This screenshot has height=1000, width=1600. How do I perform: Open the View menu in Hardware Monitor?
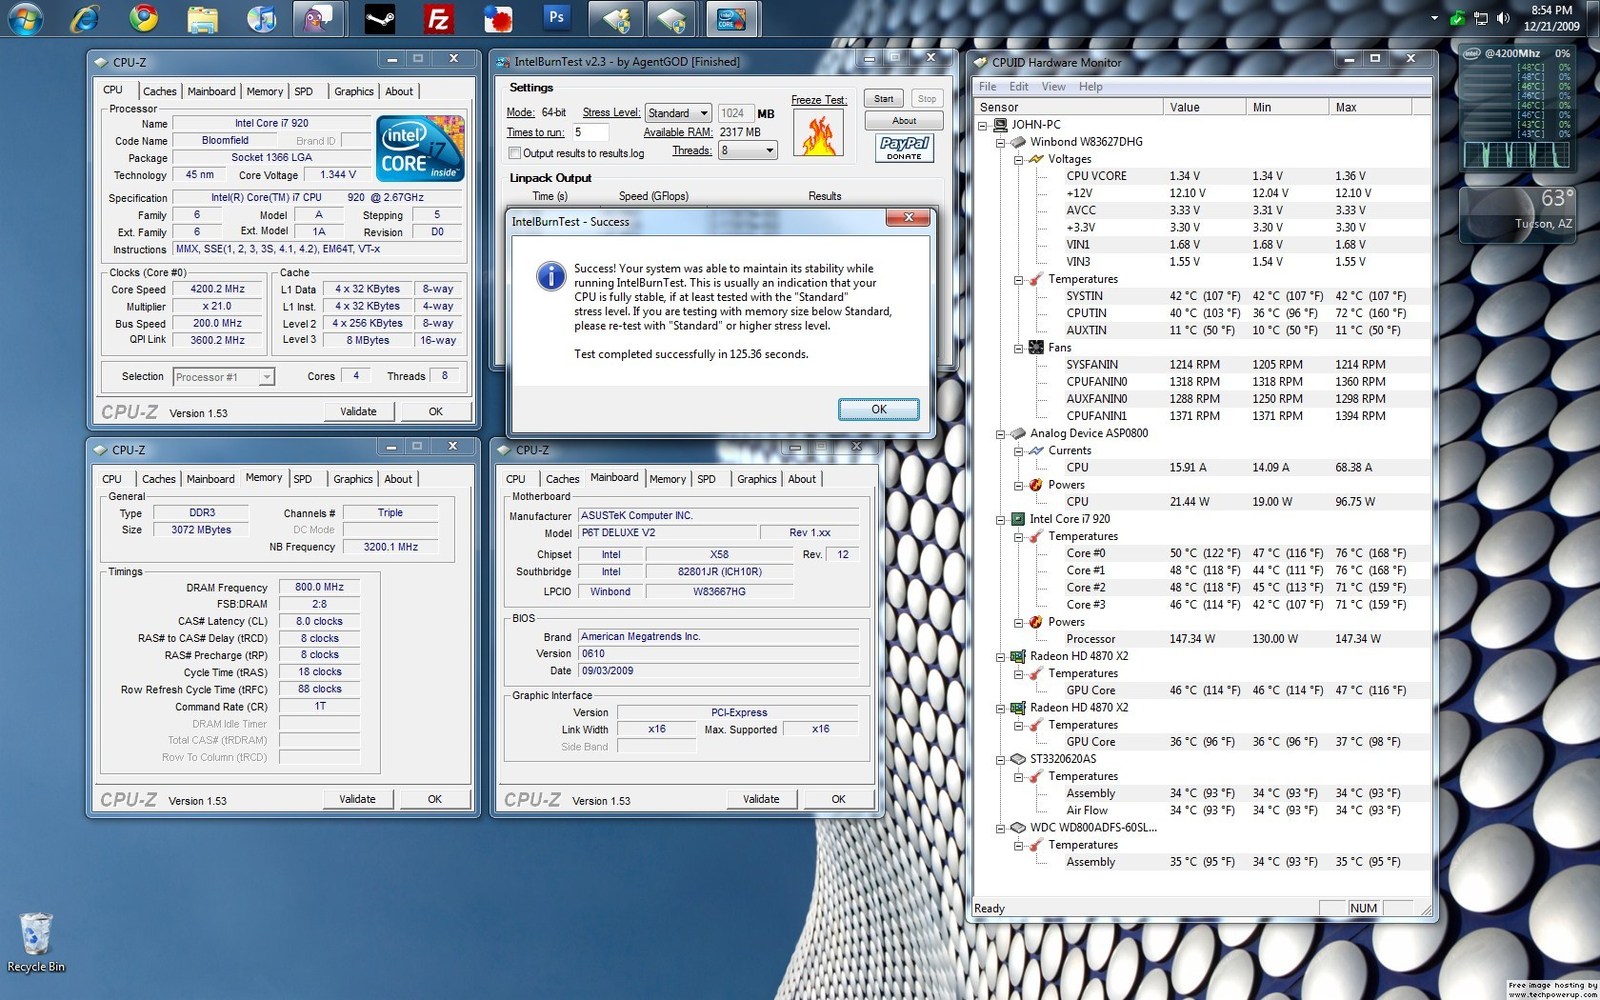click(x=1053, y=87)
